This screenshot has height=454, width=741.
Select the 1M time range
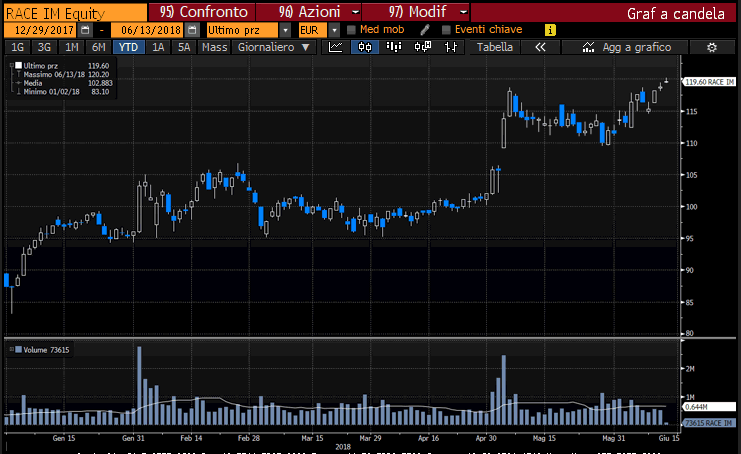(71, 47)
